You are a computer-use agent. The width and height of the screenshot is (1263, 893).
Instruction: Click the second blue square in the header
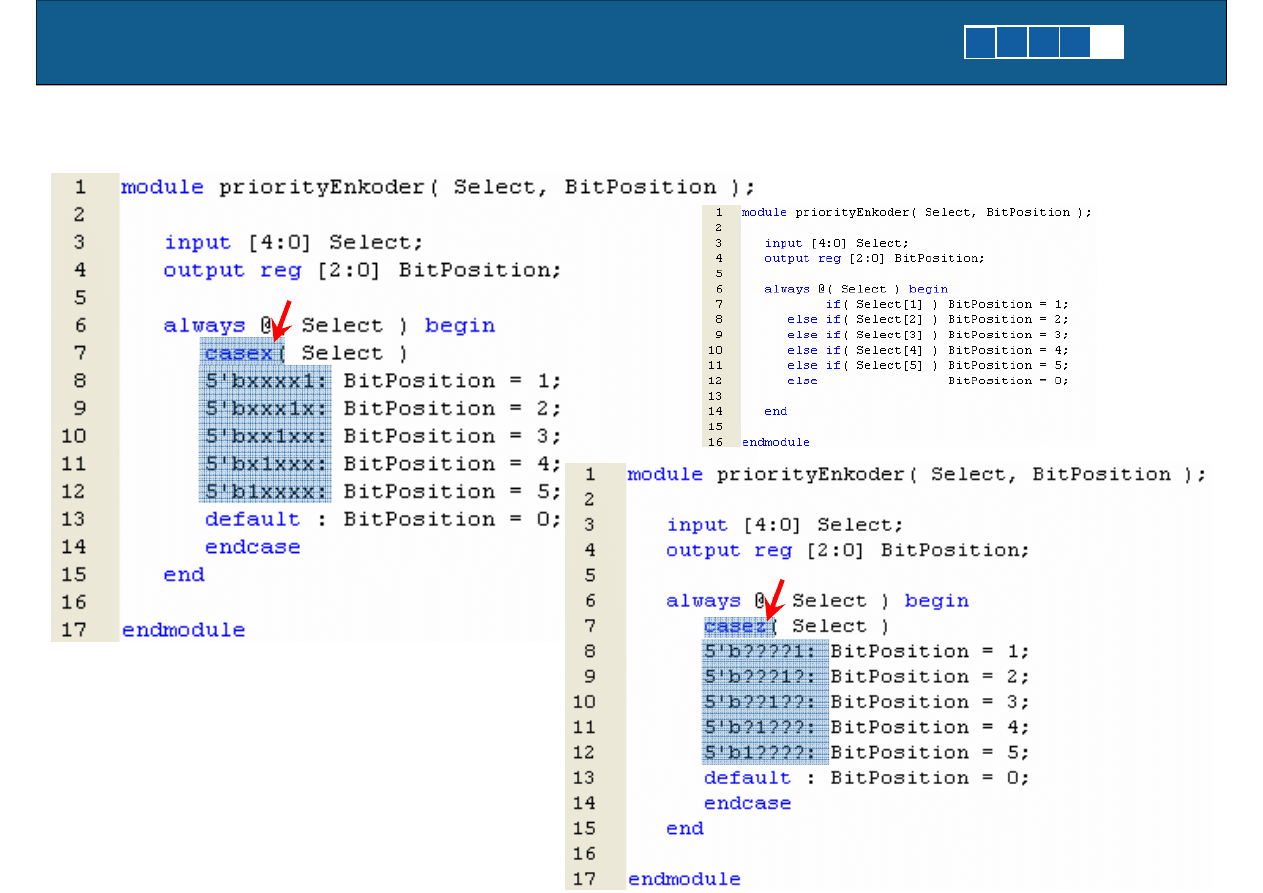point(1012,42)
